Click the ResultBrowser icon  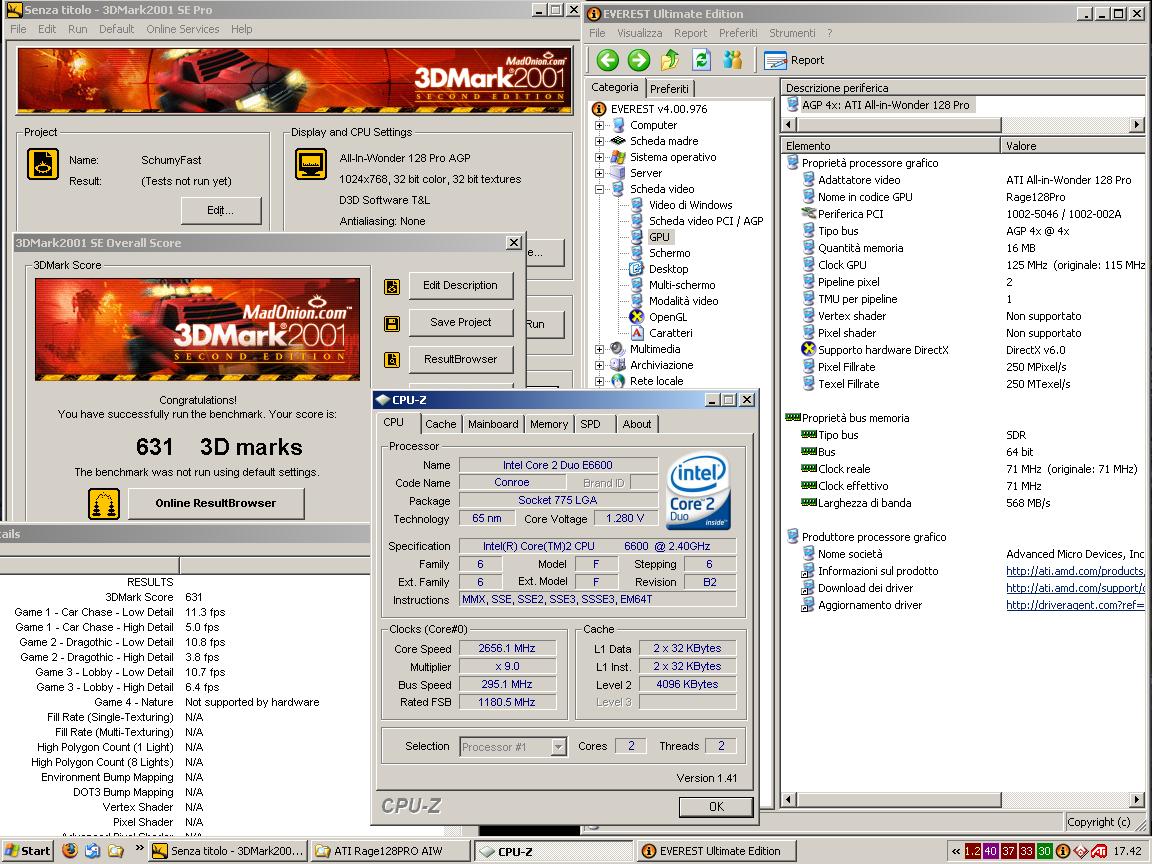click(392, 360)
